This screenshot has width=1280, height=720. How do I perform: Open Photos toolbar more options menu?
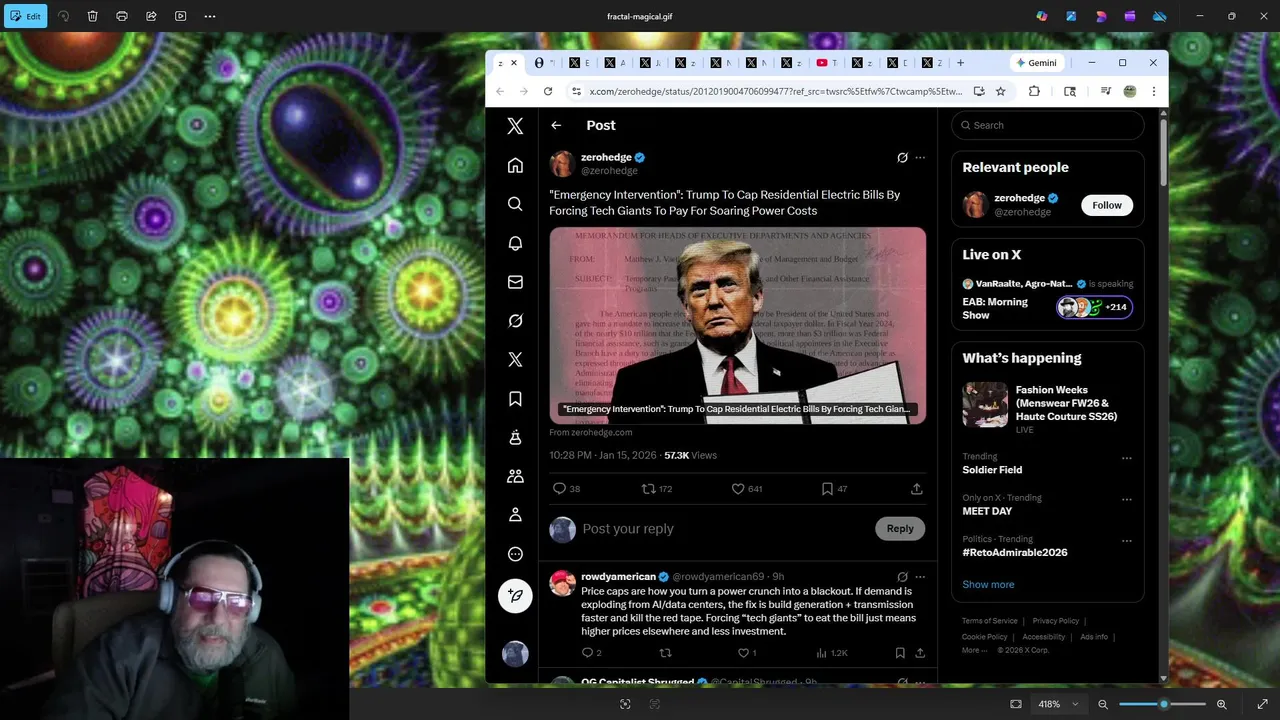[x=210, y=16]
